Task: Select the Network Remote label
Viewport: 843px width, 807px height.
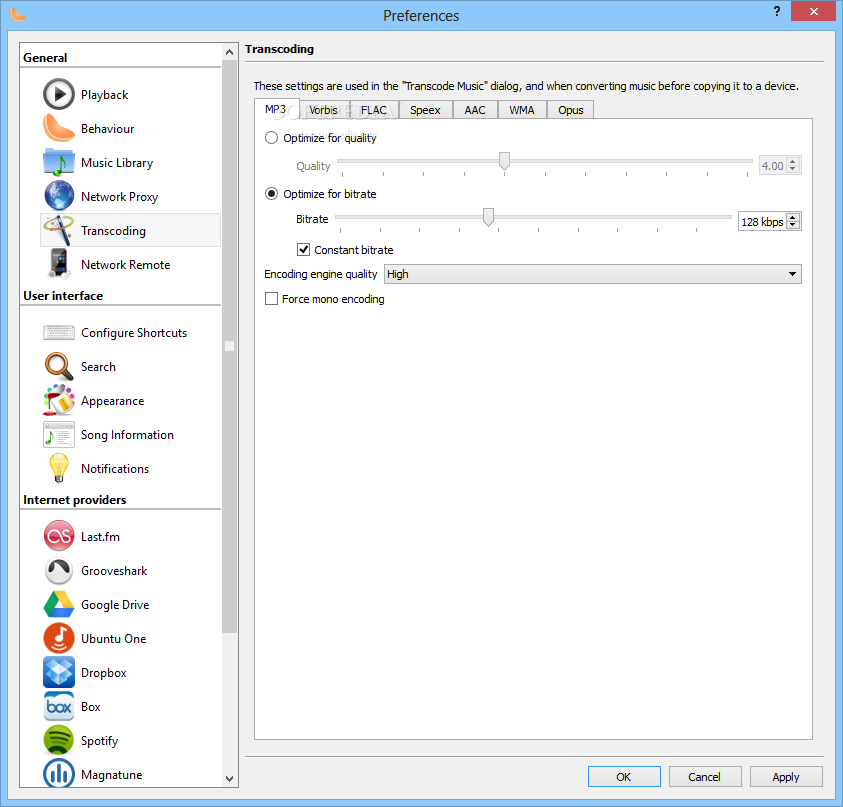Action: [x=125, y=265]
